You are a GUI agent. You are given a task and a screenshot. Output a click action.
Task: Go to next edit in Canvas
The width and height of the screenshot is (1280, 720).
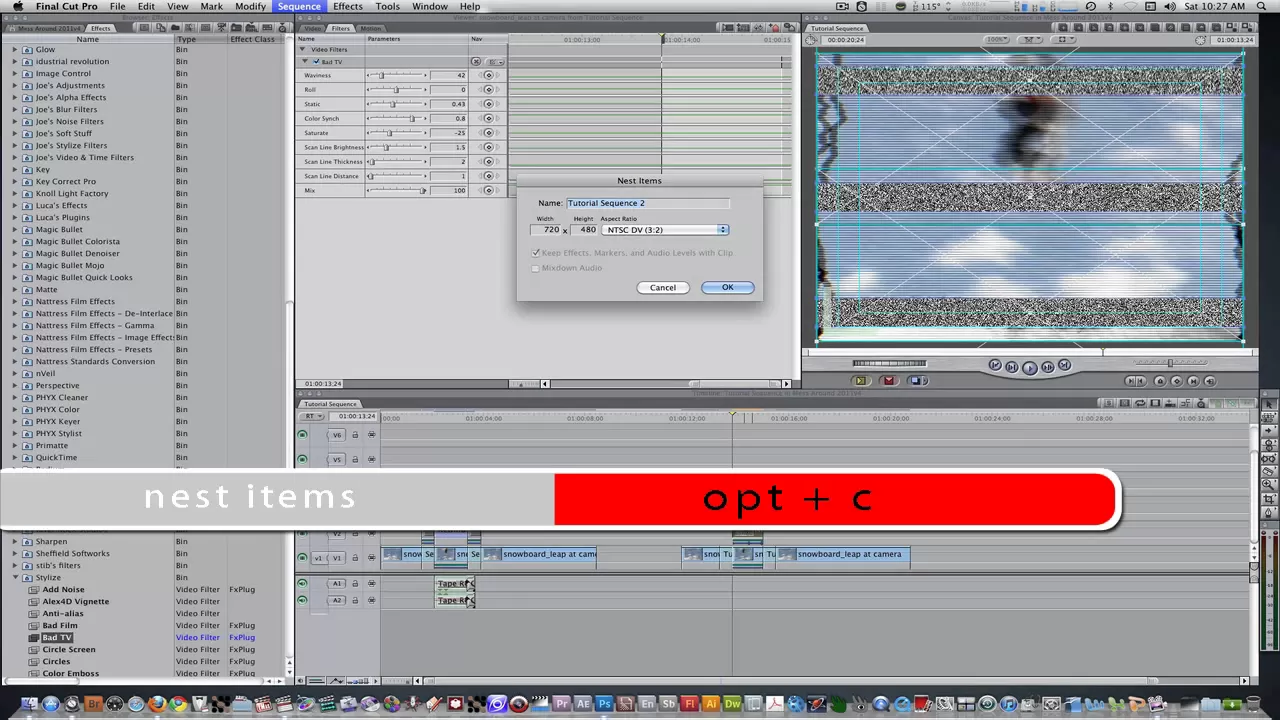tap(1064, 366)
